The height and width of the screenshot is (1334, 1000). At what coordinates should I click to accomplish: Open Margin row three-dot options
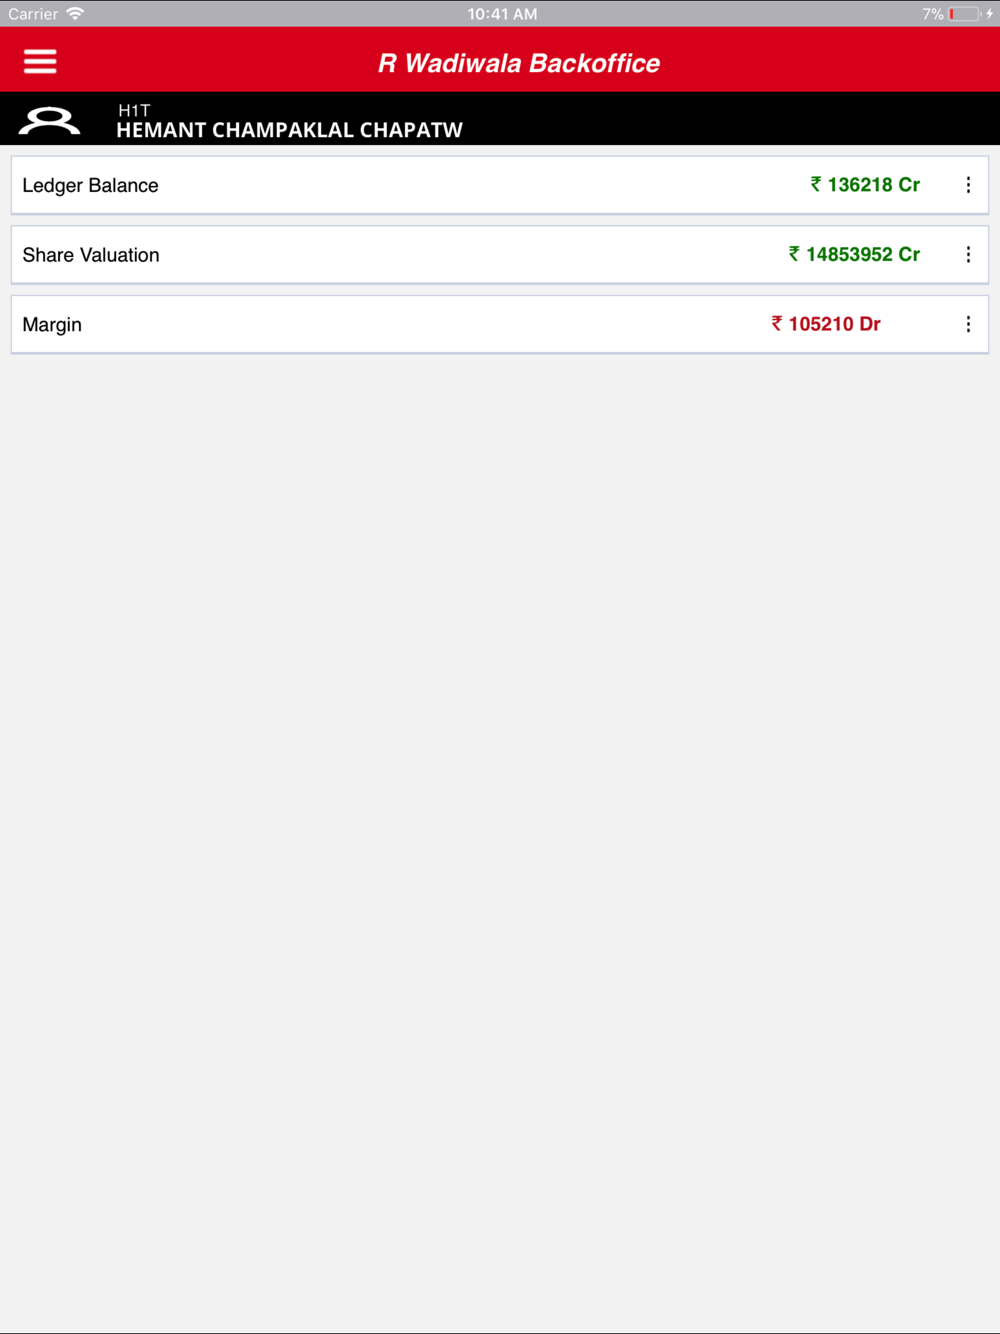(968, 324)
